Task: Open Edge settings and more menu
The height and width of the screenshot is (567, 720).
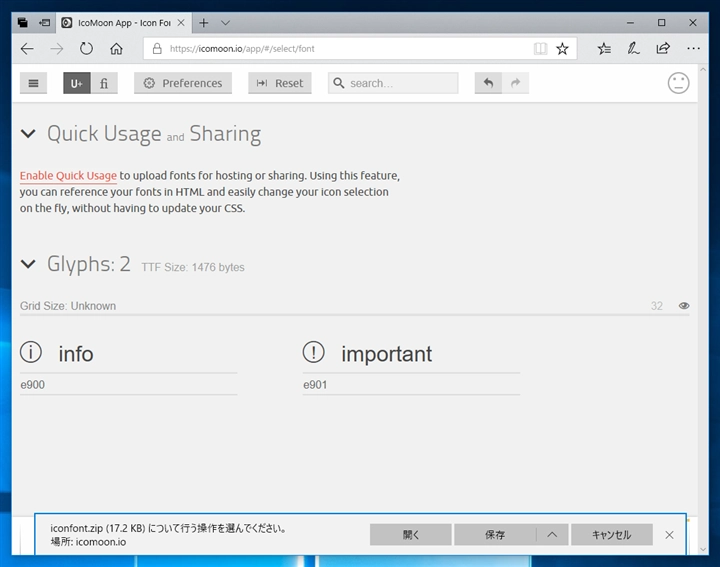Action: [x=693, y=49]
